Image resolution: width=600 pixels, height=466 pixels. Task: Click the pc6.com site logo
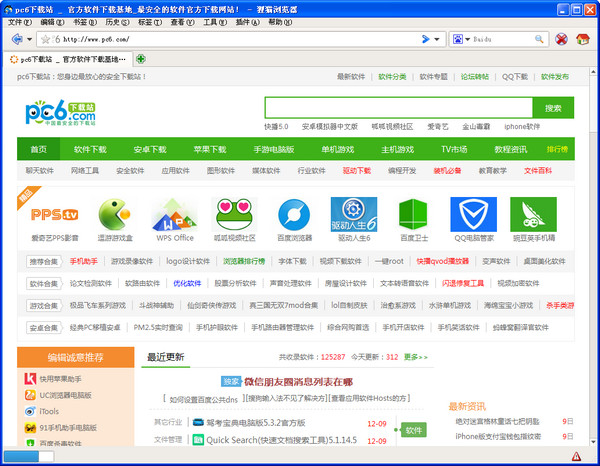[x=60, y=112]
